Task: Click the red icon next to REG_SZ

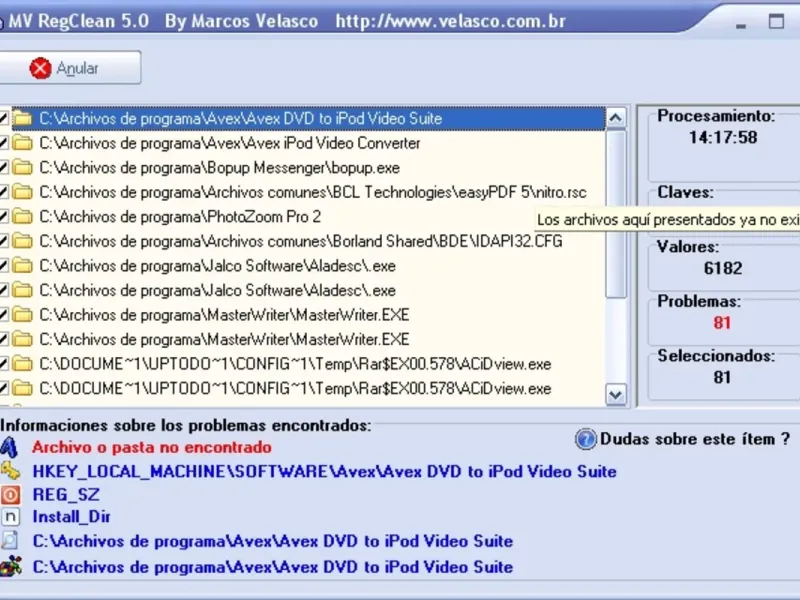Action: pos(10,494)
